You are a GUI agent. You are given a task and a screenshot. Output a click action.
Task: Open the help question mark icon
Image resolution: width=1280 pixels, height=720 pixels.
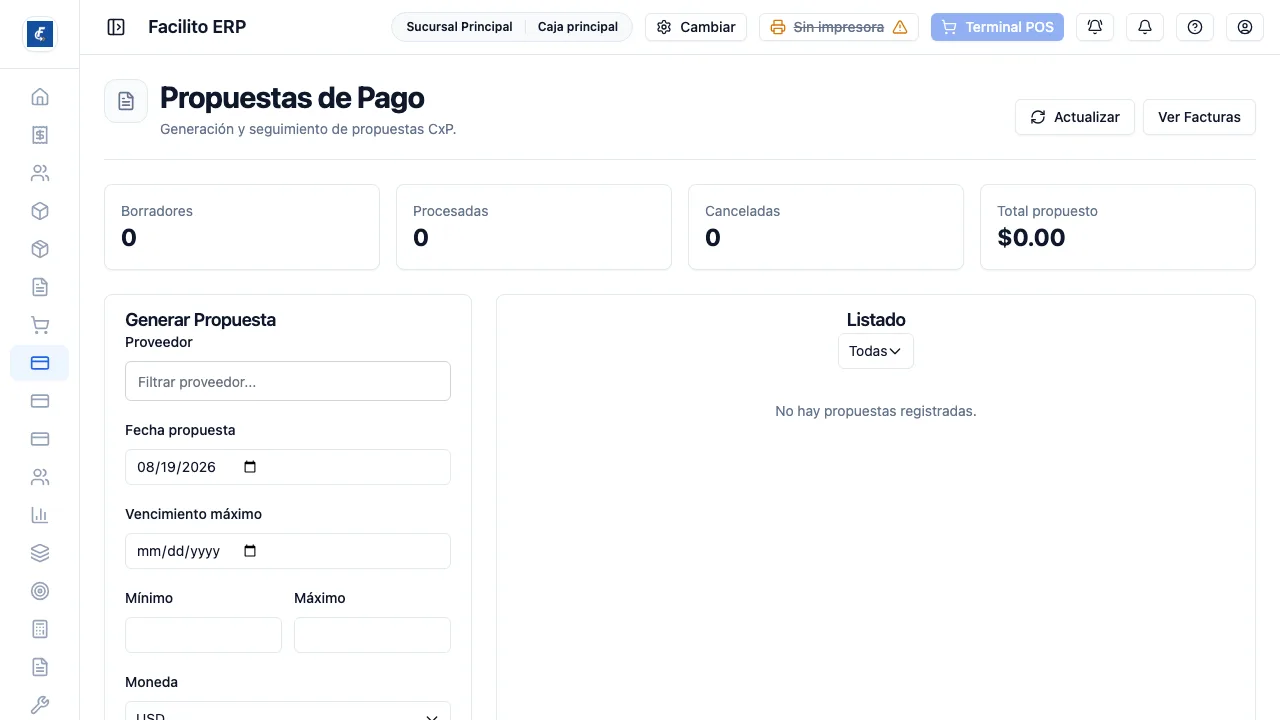coord(1195,27)
